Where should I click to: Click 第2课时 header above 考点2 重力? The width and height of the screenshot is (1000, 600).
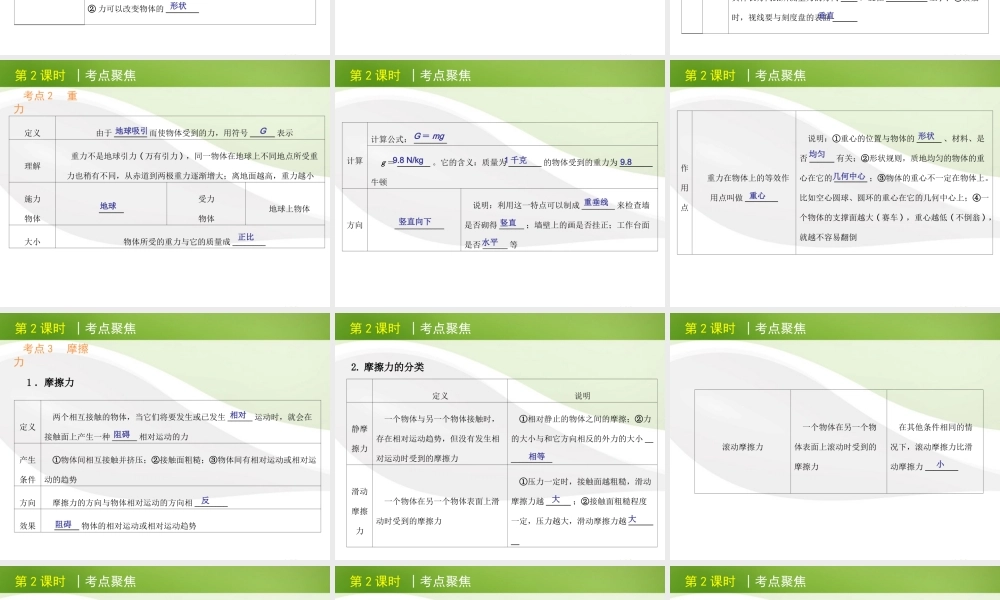click(x=40, y=75)
